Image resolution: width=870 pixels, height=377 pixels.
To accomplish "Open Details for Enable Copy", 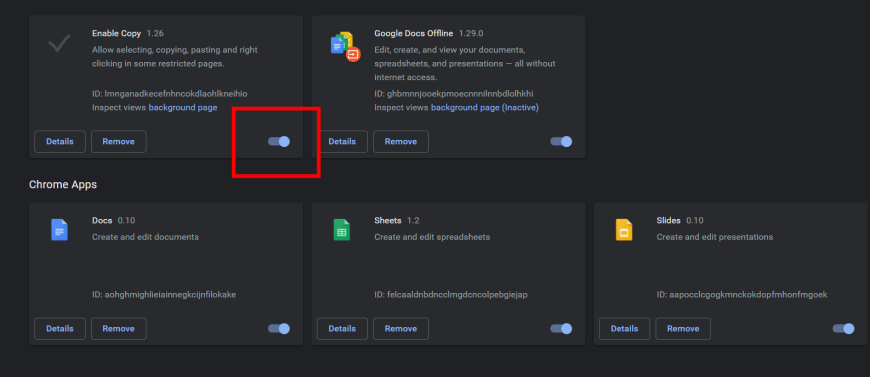I will click(60, 142).
